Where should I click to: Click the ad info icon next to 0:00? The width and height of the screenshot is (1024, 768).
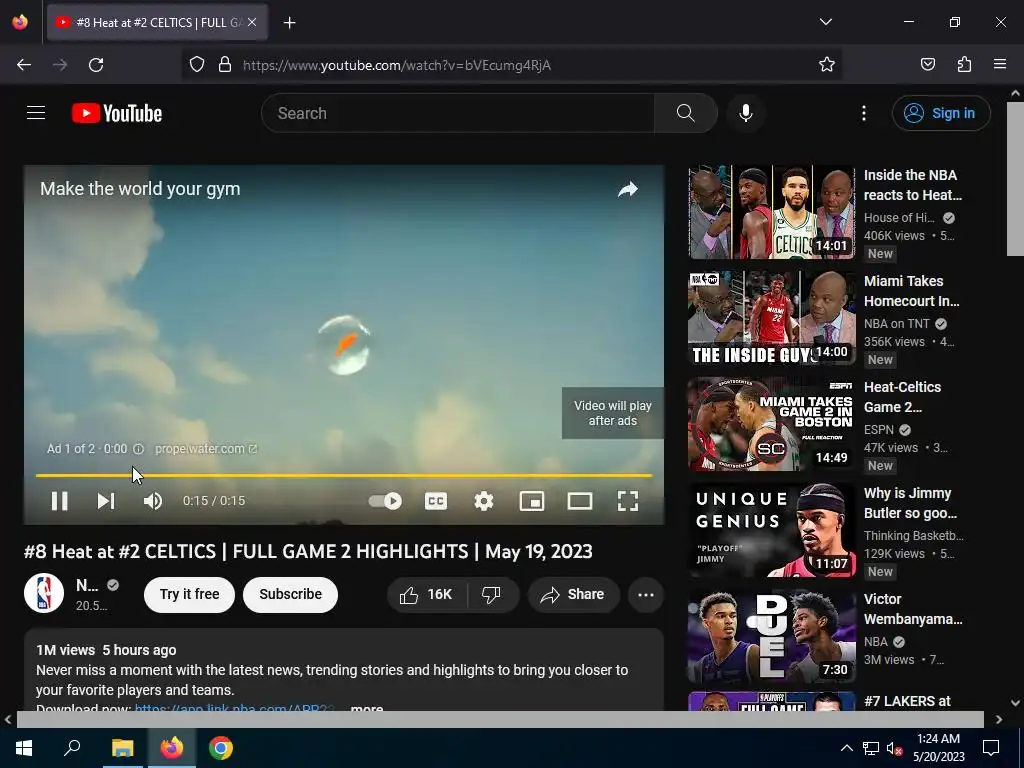[138, 449]
